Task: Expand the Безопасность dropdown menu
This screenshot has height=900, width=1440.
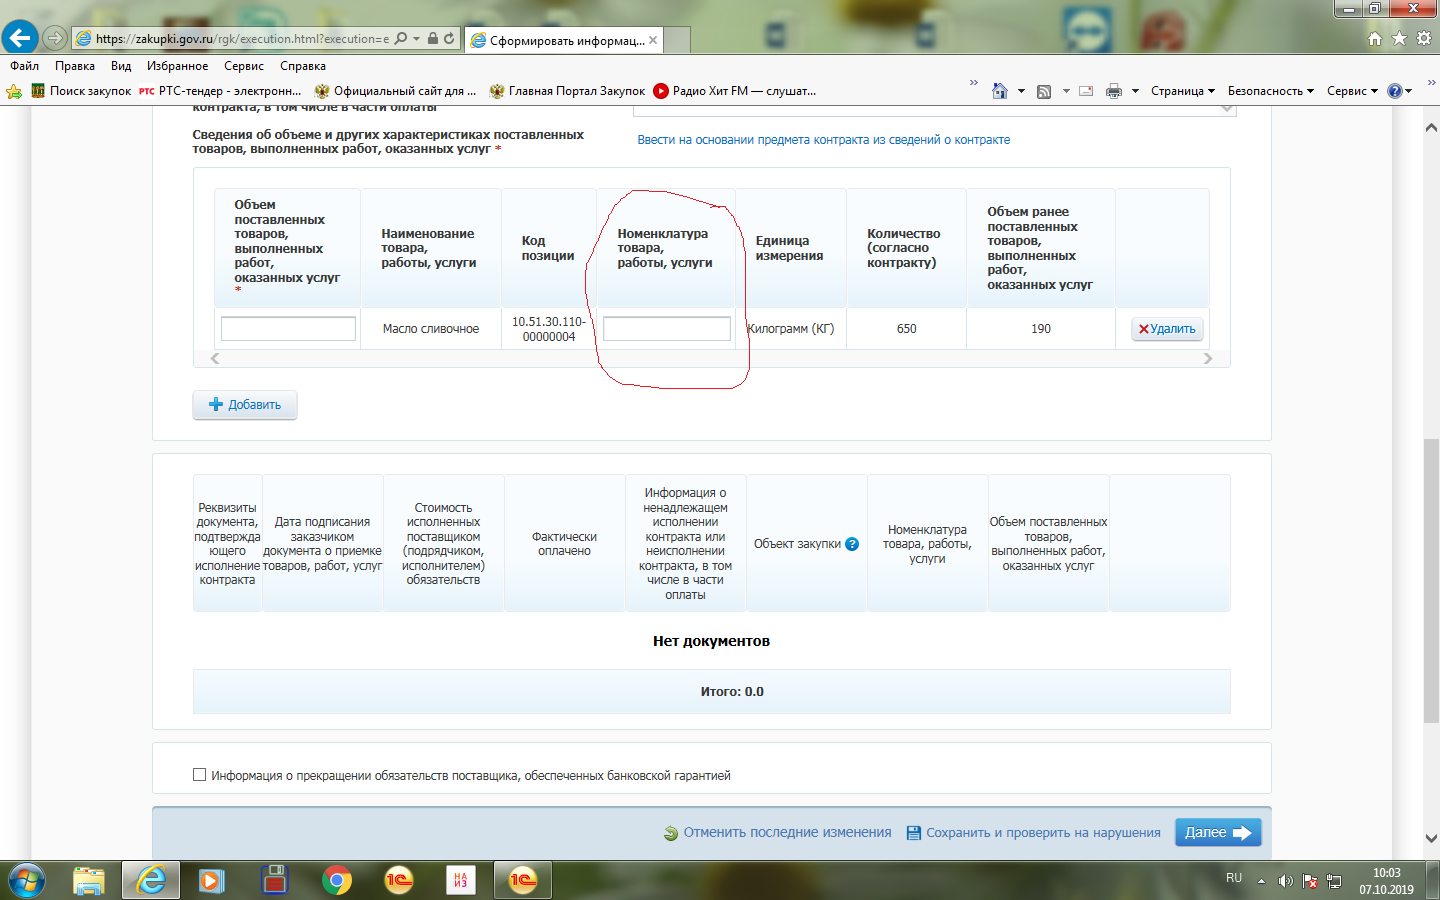Action: pos(1270,91)
